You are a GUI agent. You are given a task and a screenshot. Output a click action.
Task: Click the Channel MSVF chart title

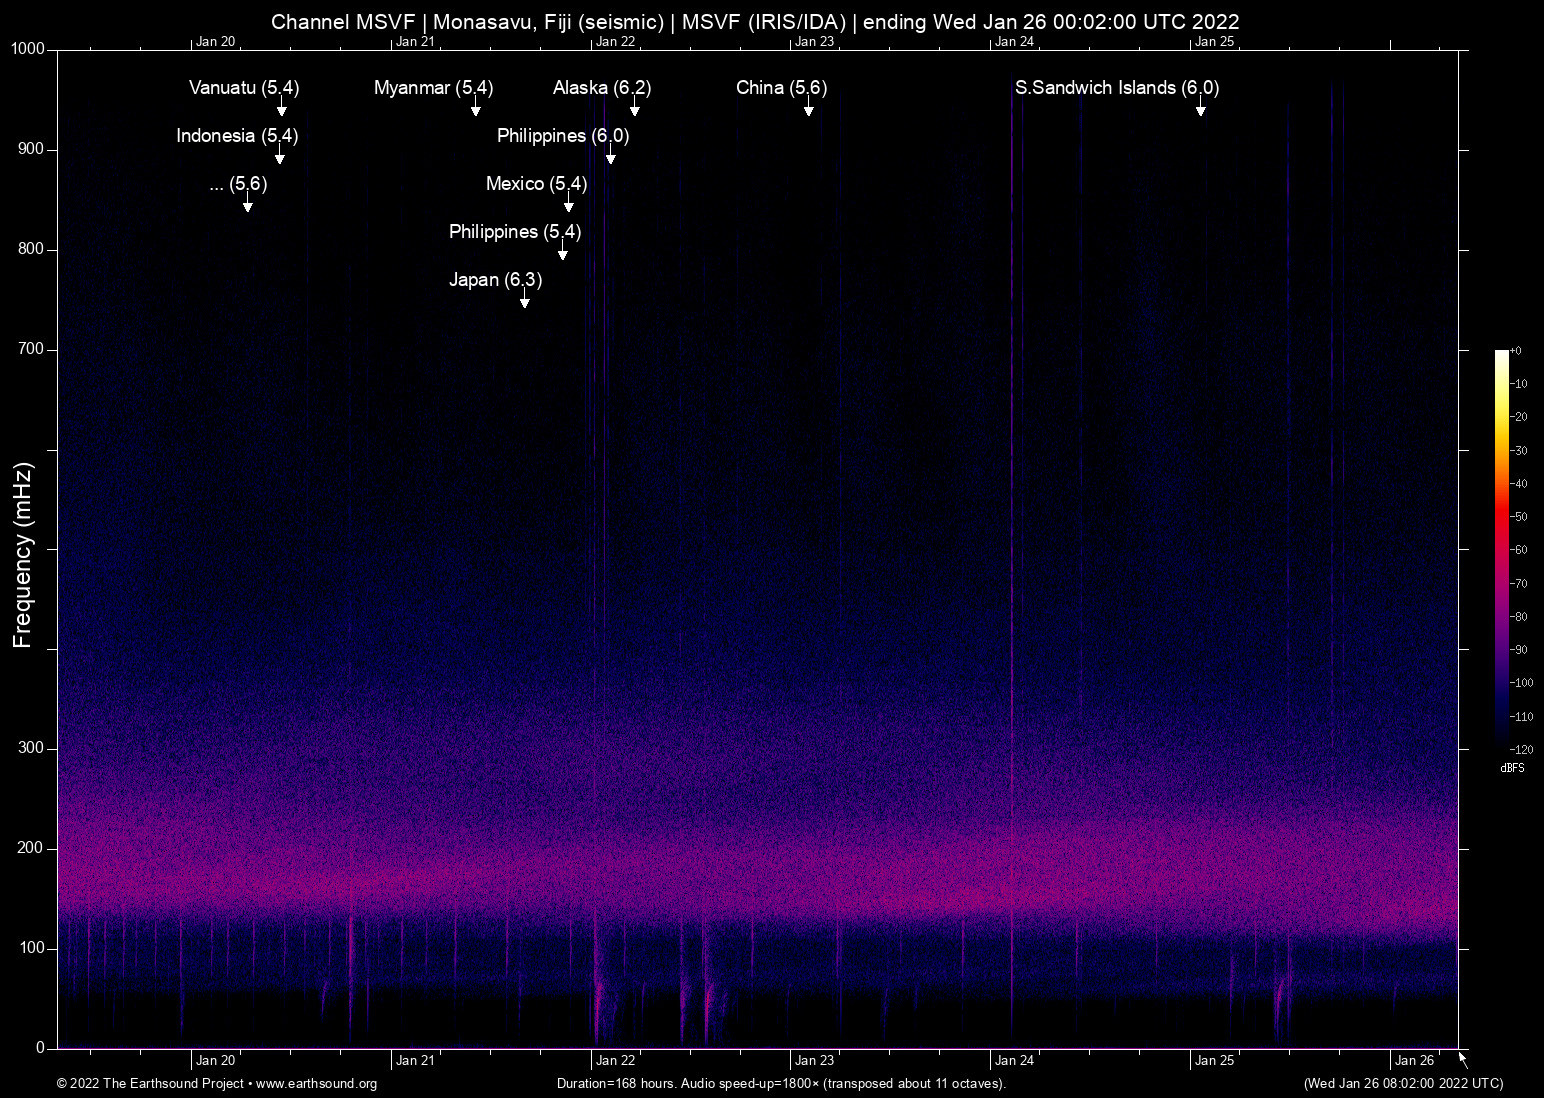[x=755, y=21]
